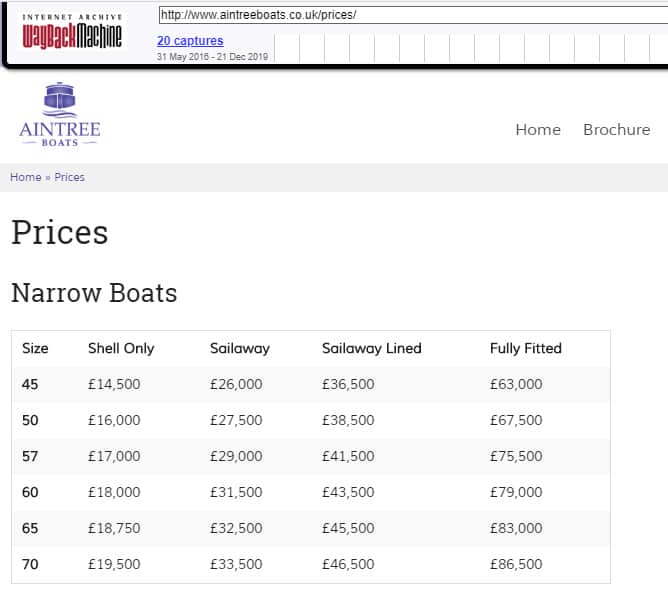Click size 60 row label
This screenshot has height=601, width=668.
(x=30, y=492)
